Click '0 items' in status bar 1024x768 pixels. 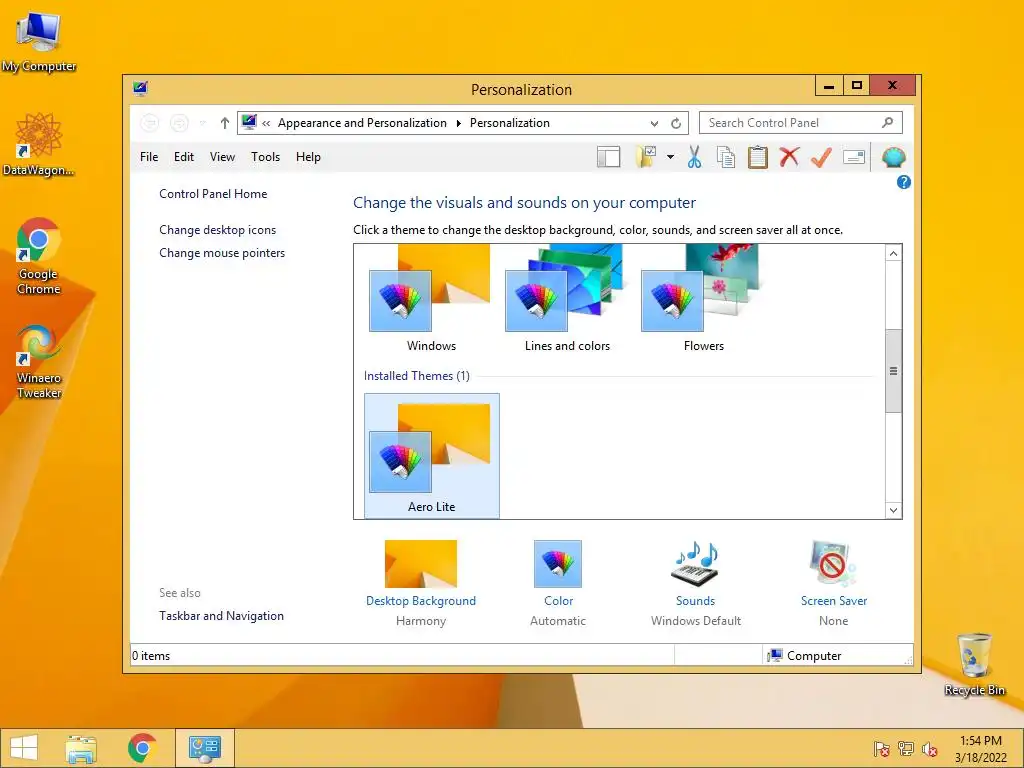(x=151, y=656)
